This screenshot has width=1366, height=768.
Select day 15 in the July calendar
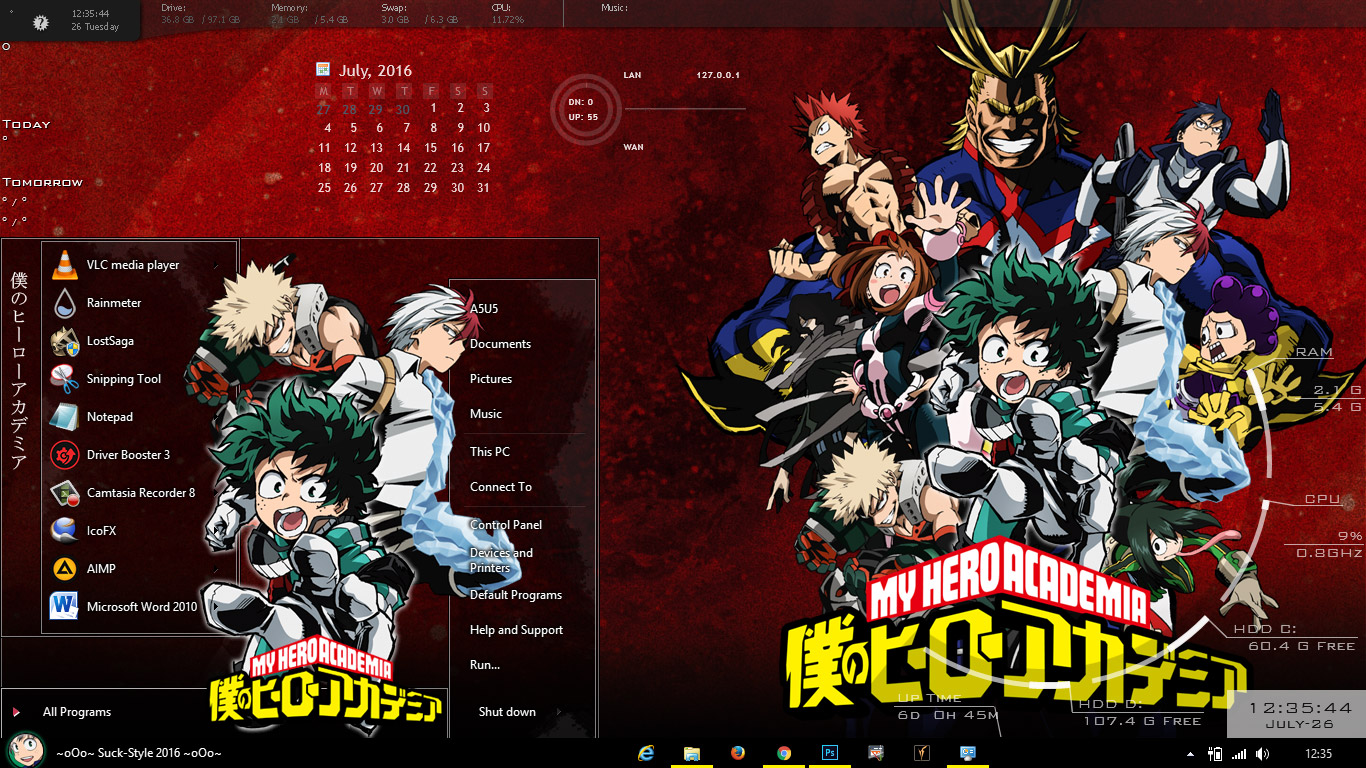click(430, 148)
